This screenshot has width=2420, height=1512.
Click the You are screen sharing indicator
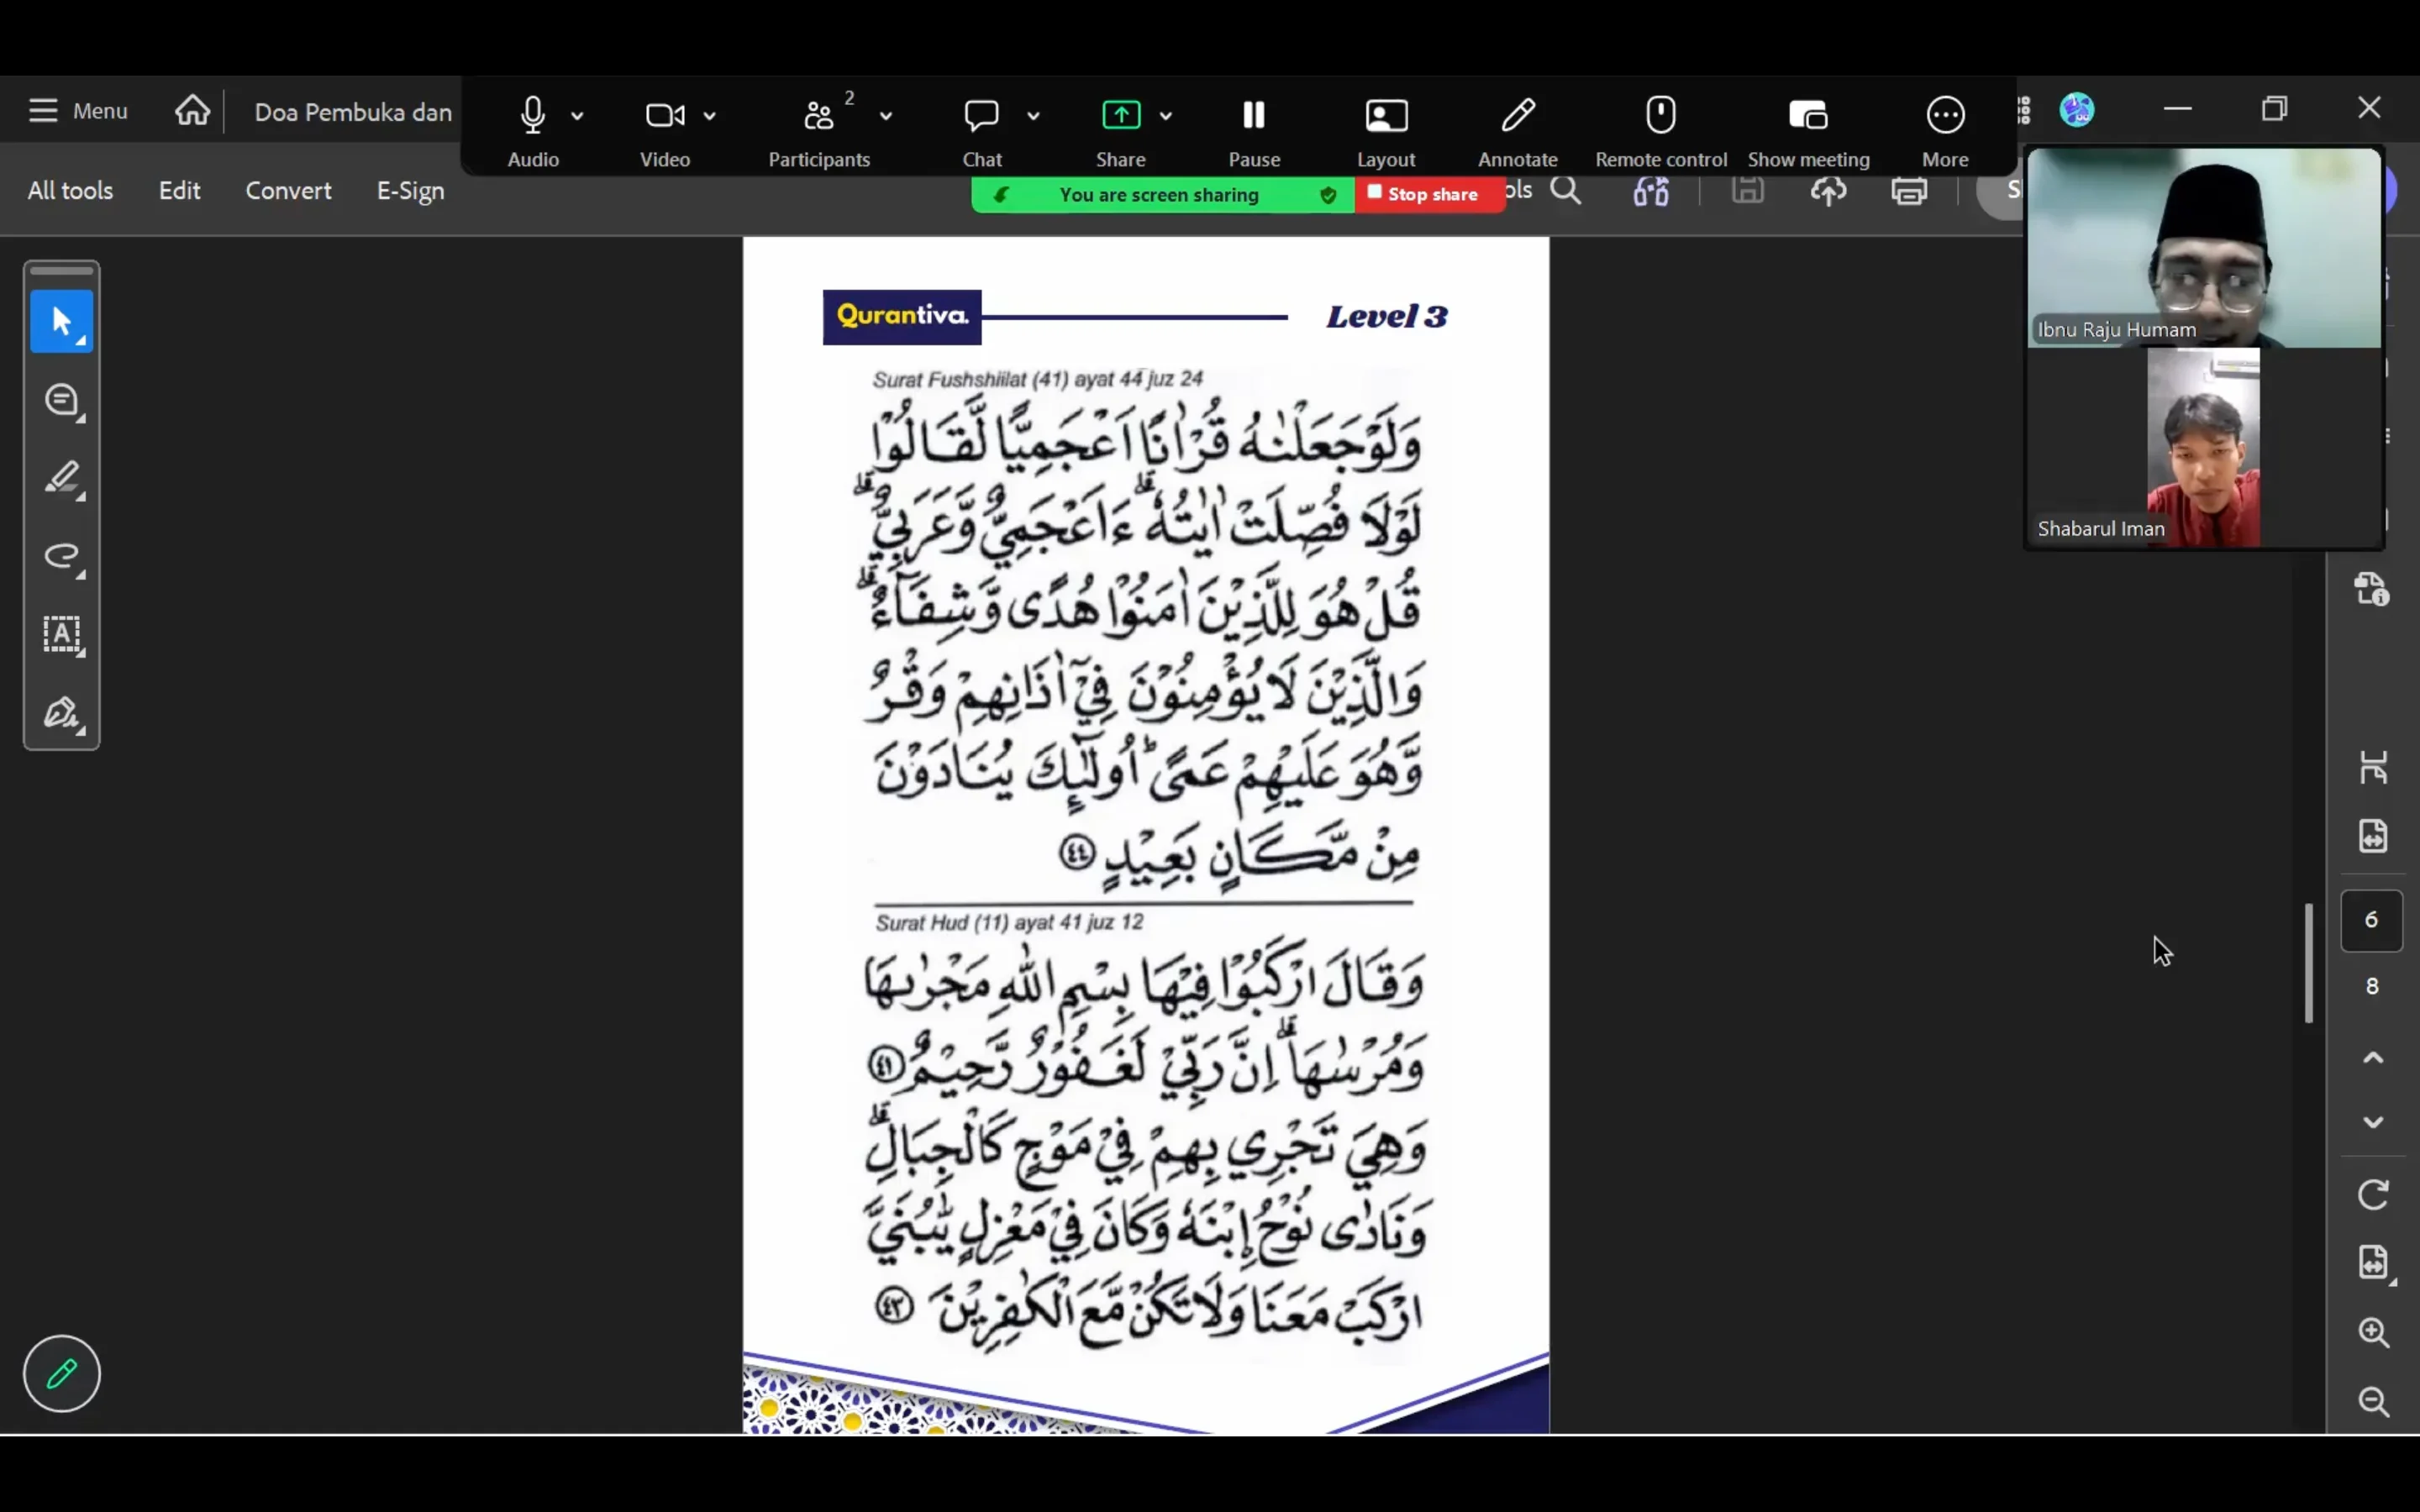point(1158,194)
